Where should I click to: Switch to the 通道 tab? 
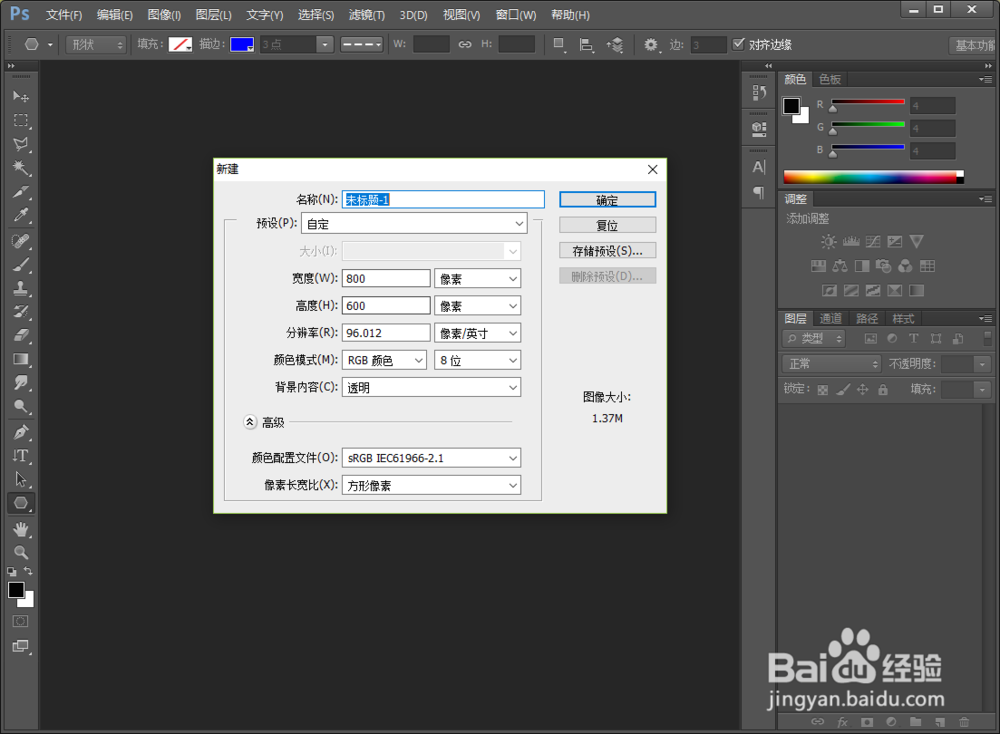(x=831, y=318)
